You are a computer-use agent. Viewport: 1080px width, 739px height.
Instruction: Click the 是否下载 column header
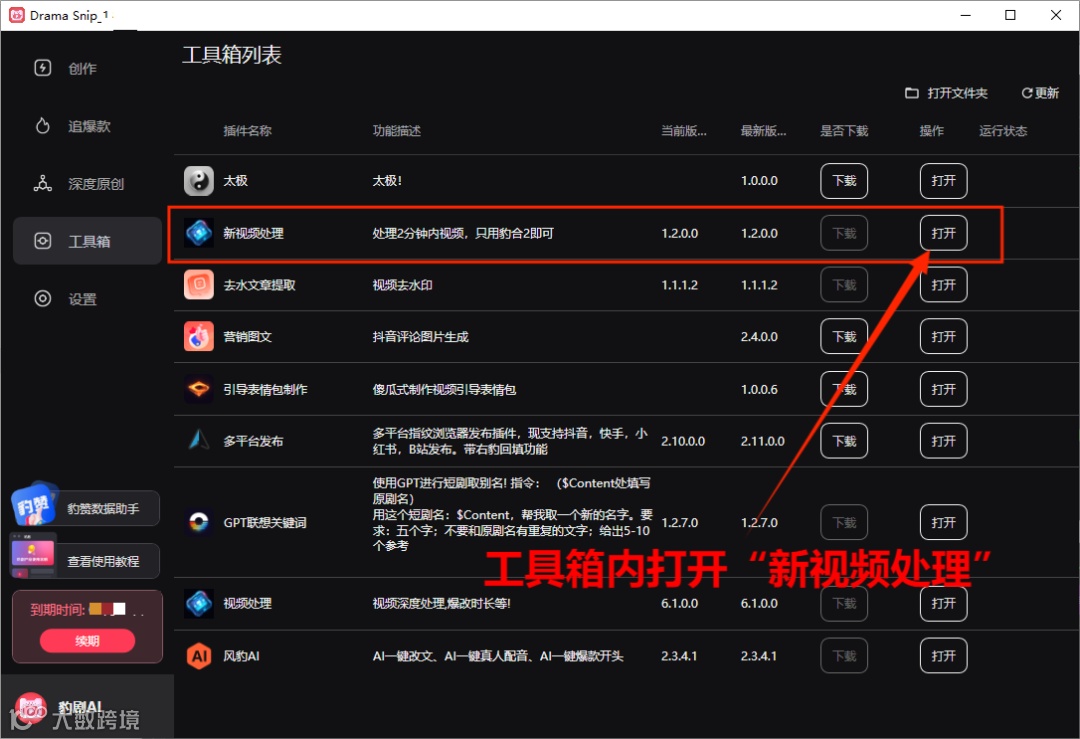(x=844, y=131)
